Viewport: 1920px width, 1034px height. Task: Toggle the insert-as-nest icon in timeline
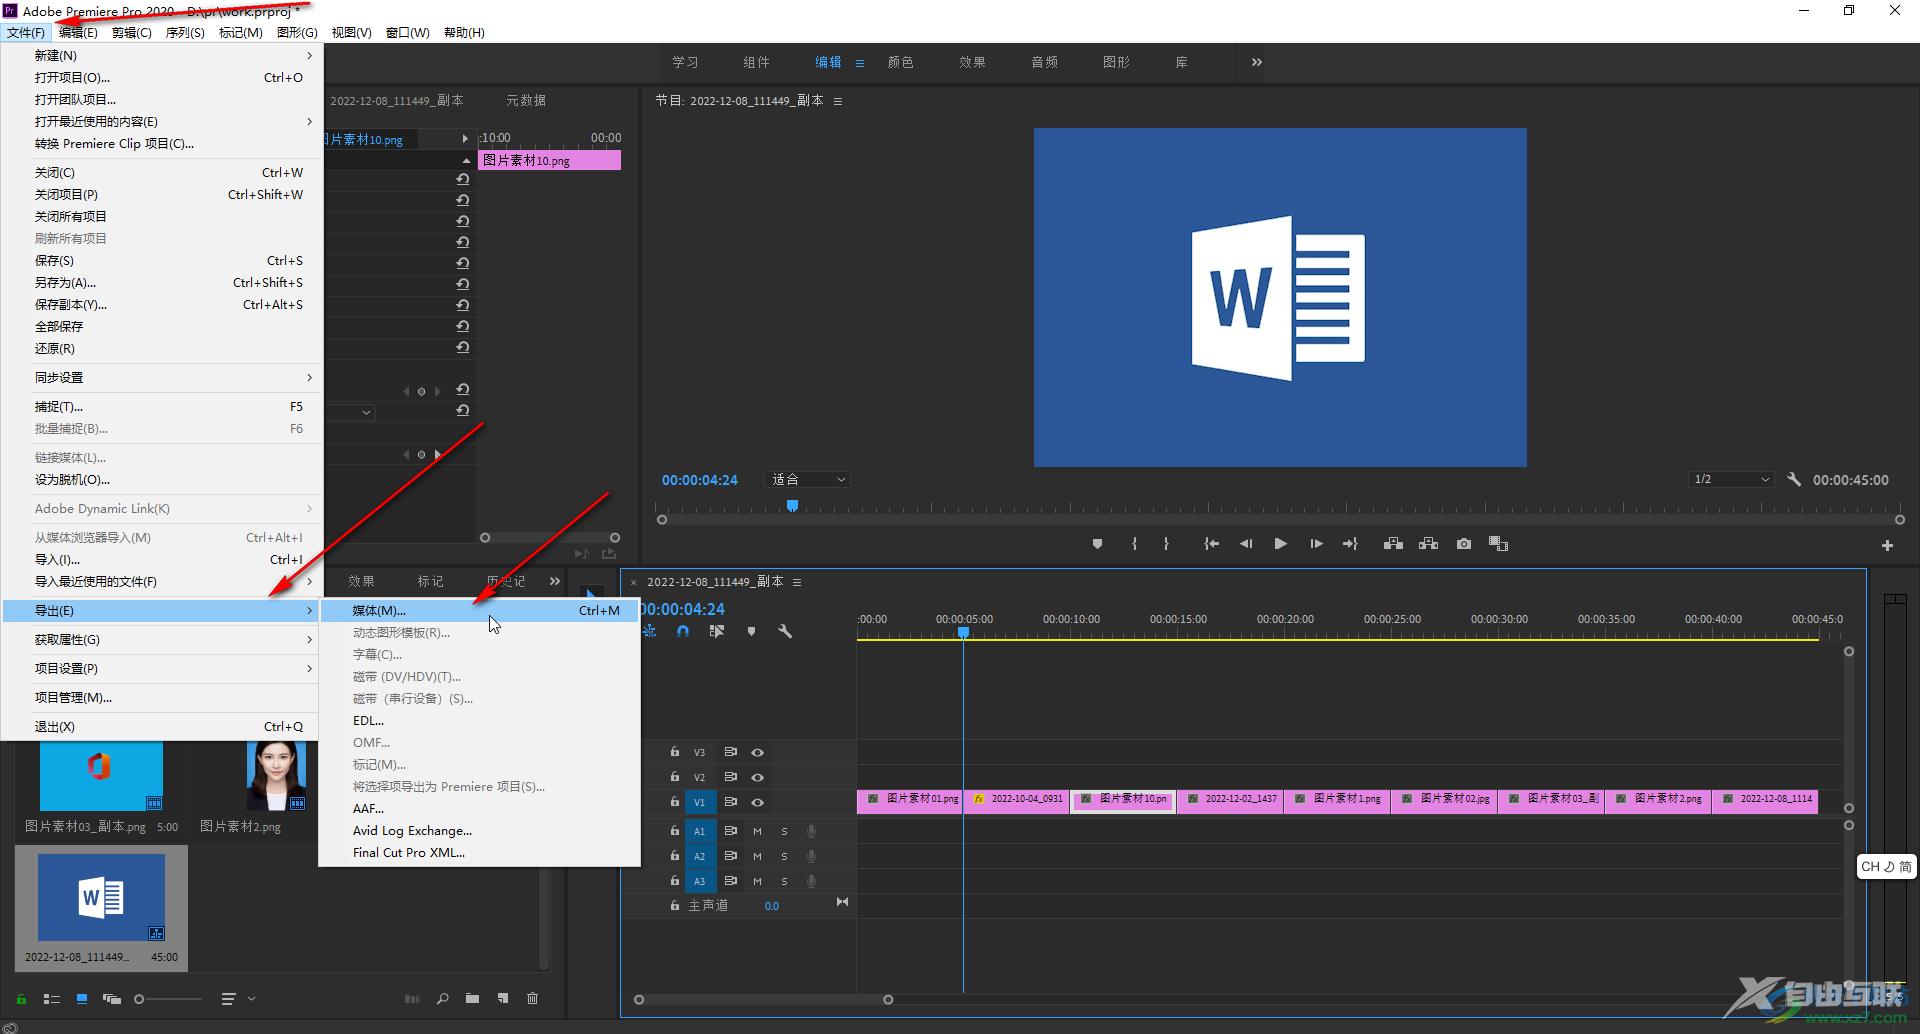click(x=649, y=632)
